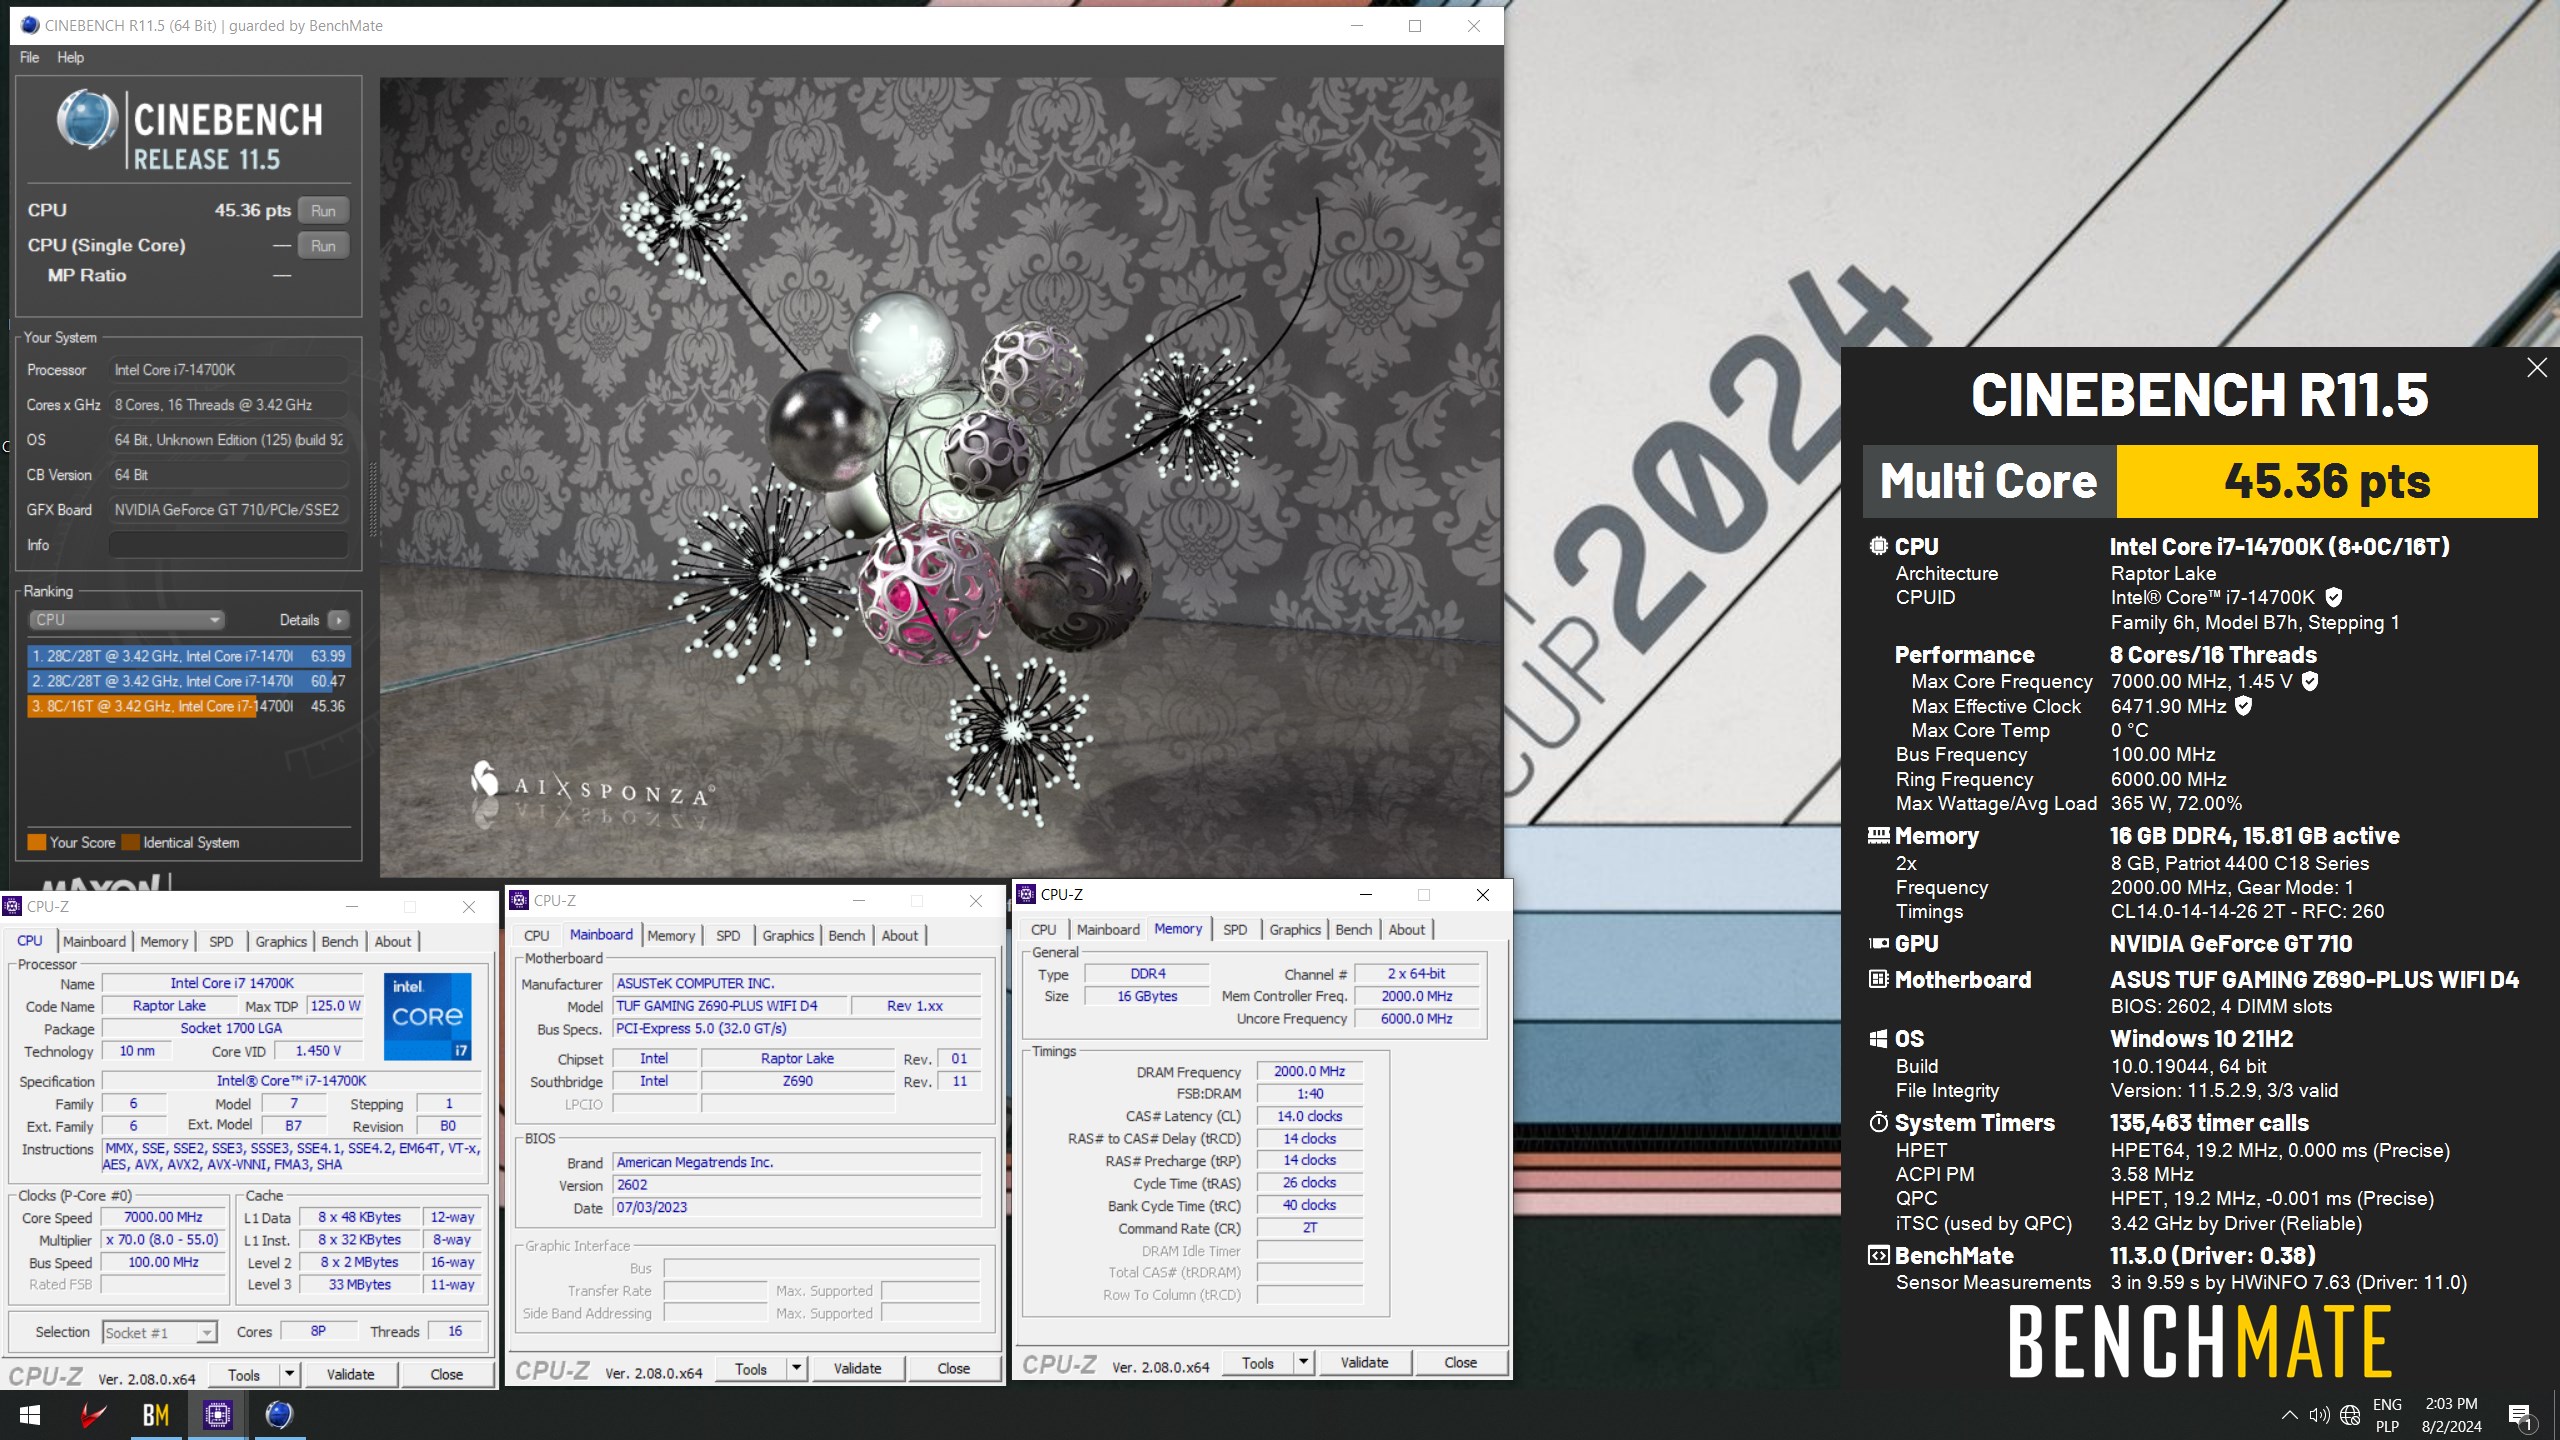The height and width of the screenshot is (1440, 2560).
Task: Open the Cinebench Help menu
Action: (70, 57)
